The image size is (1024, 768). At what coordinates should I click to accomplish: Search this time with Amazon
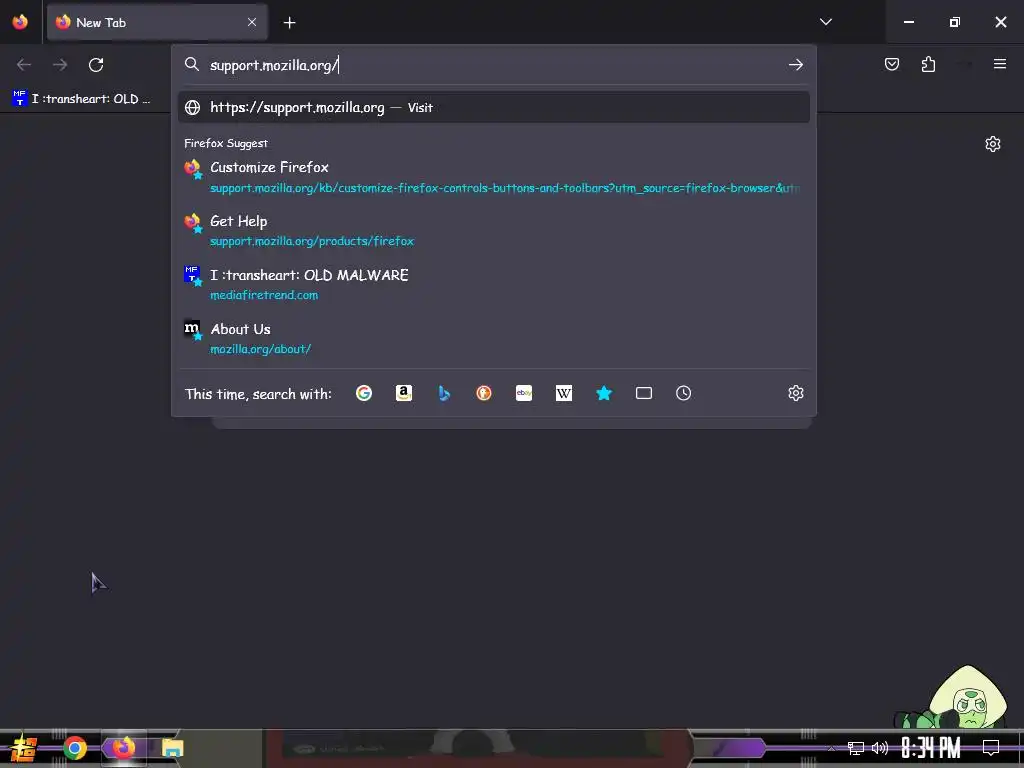(404, 393)
